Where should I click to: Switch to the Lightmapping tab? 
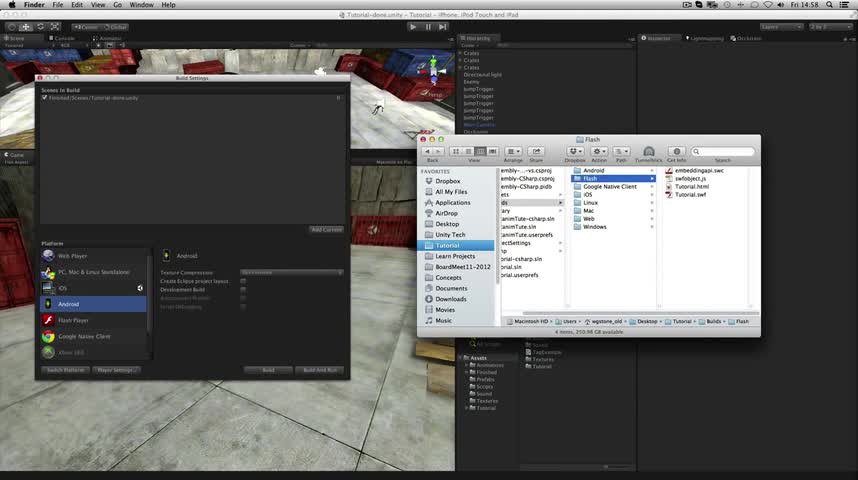click(x=704, y=38)
